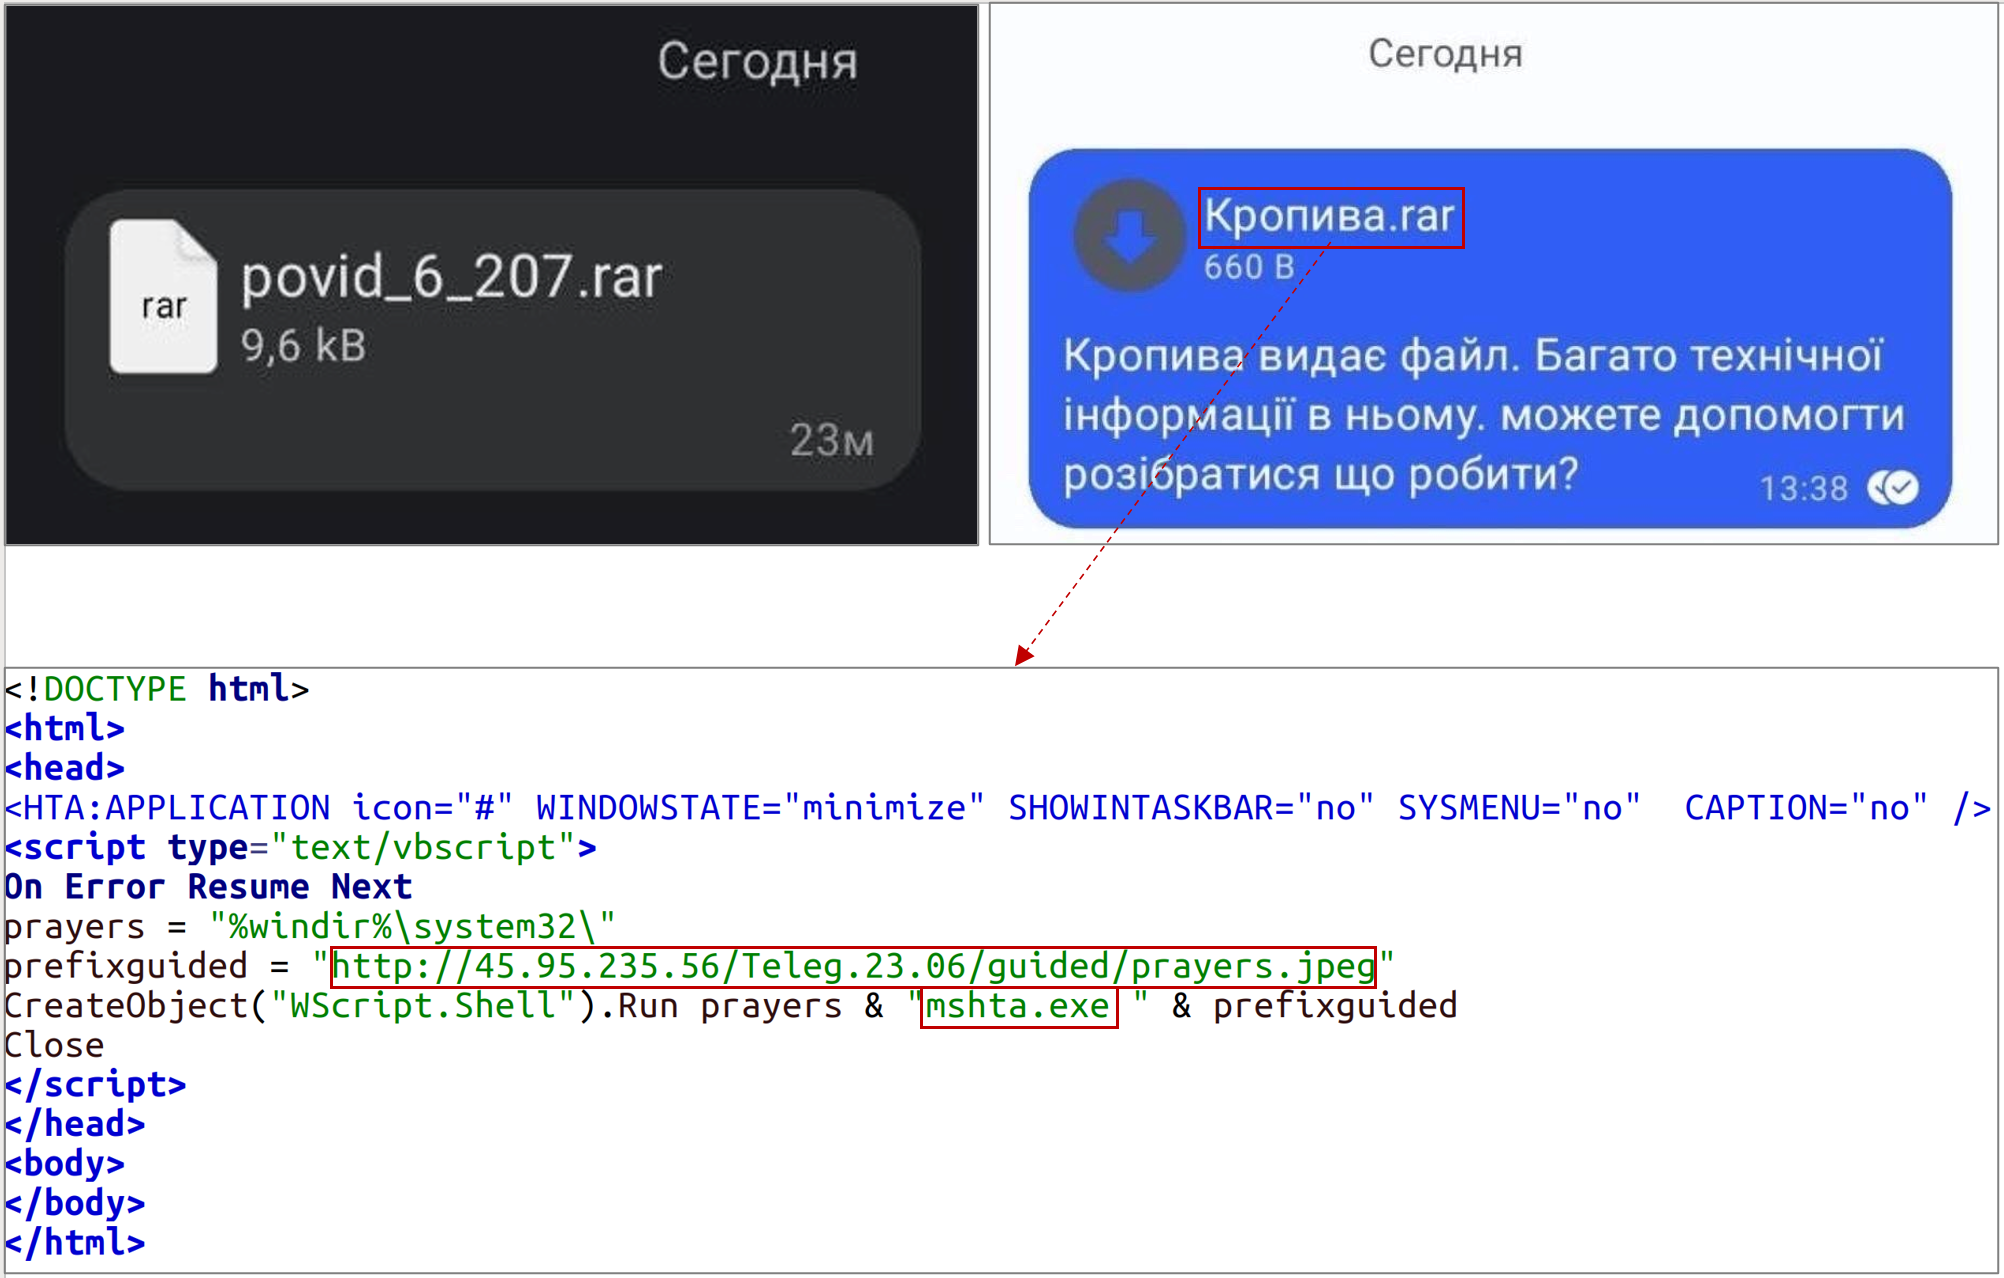The width and height of the screenshot is (2004, 1278).
Task: Click the 23м timestamp
Action: coord(831,440)
